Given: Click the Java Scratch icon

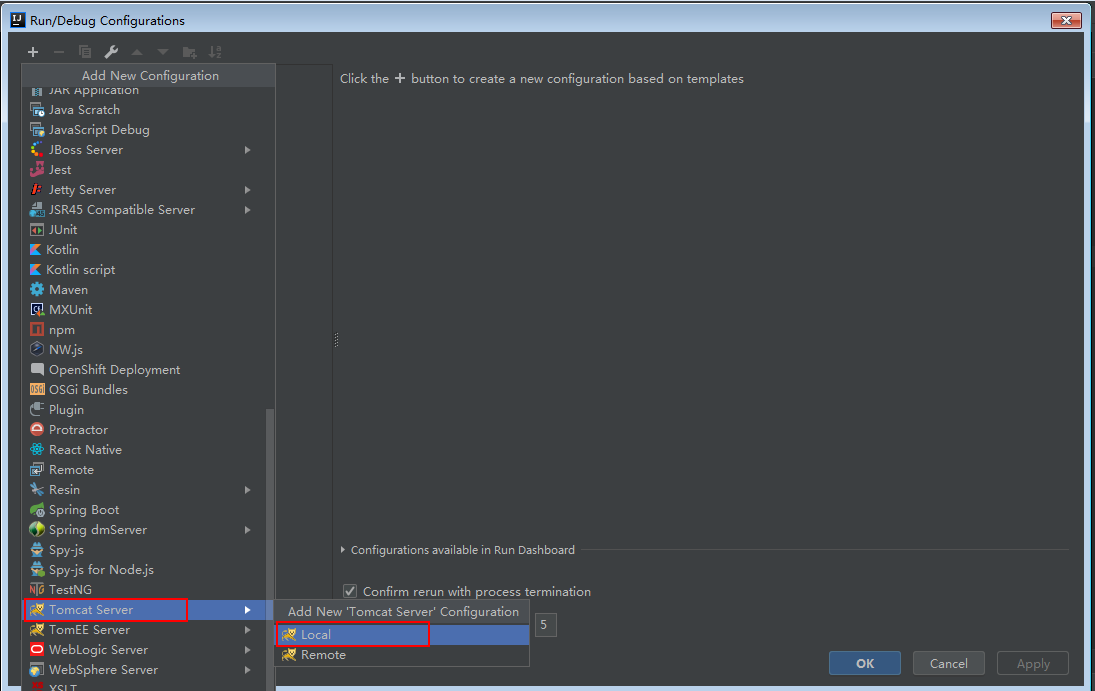Looking at the screenshot, I should pyautogui.click(x=37, y=110).
